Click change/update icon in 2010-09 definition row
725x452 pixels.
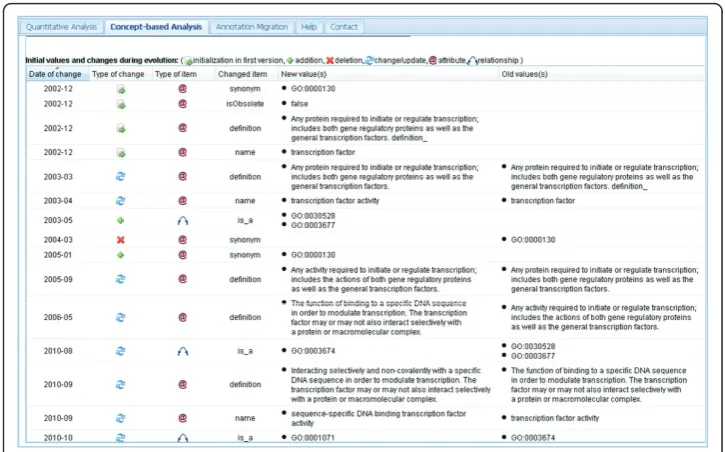[121, 385]
